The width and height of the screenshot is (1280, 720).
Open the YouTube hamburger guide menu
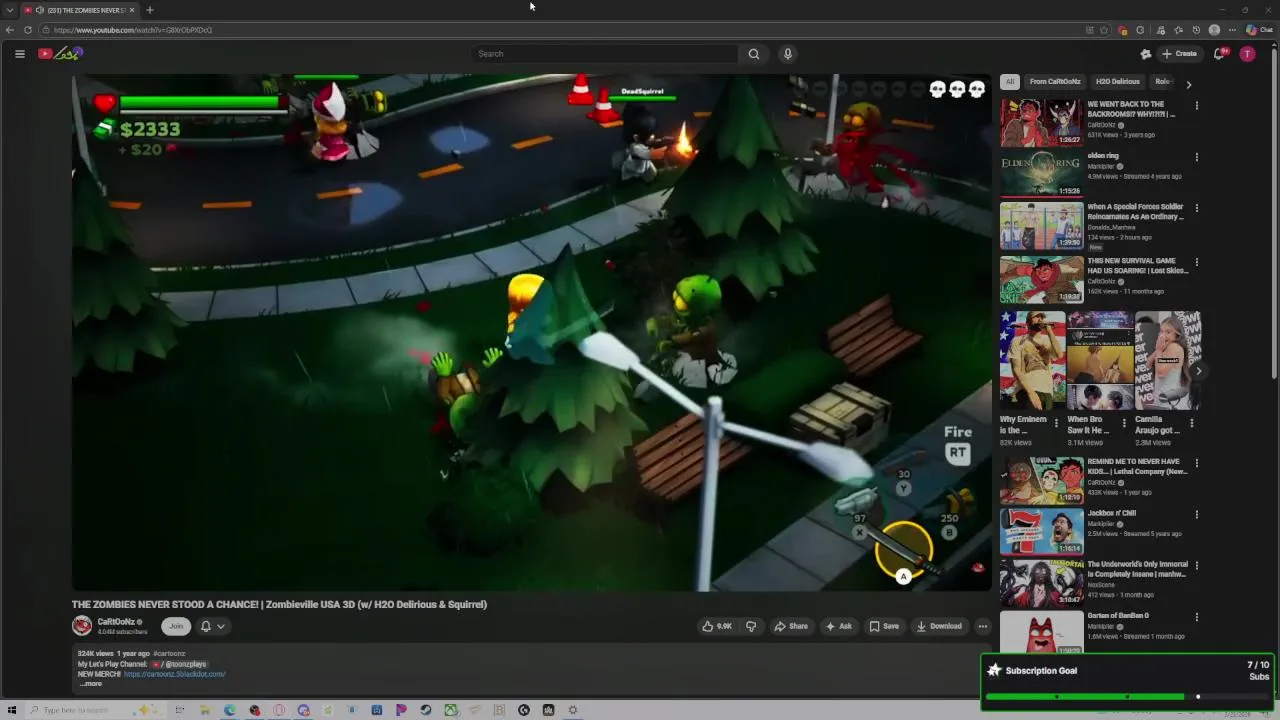click(x=20, y=54)
